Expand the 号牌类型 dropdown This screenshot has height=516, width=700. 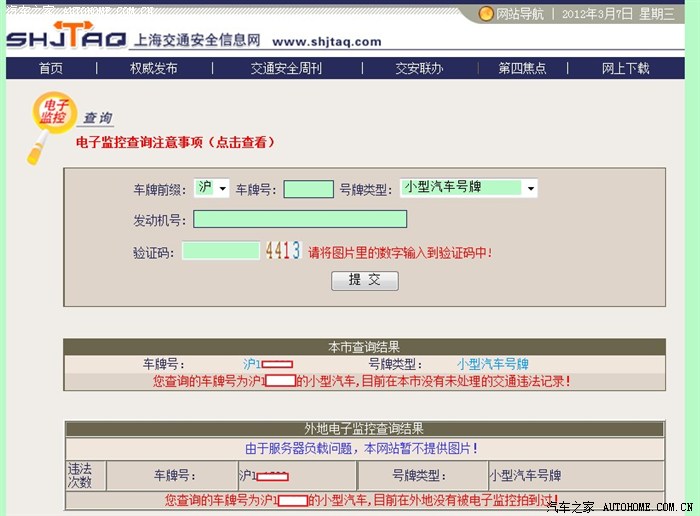point(469,188)
